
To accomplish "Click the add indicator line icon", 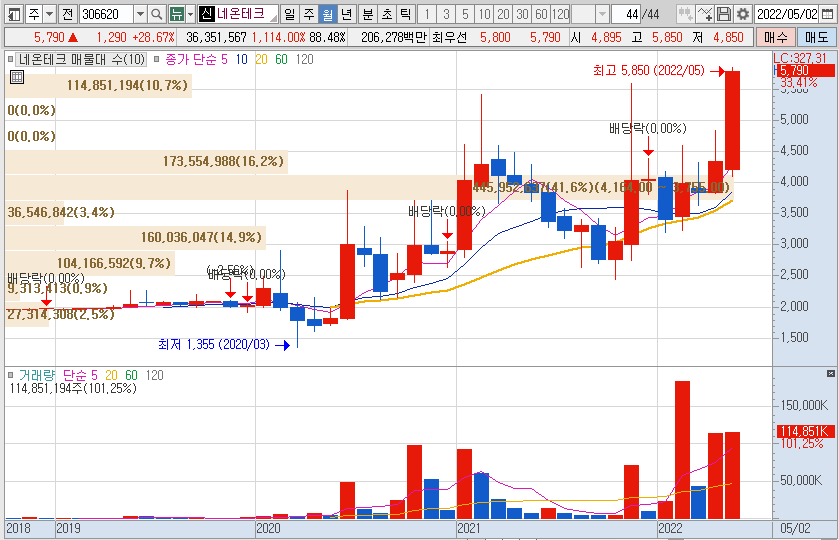I will 704,14.
